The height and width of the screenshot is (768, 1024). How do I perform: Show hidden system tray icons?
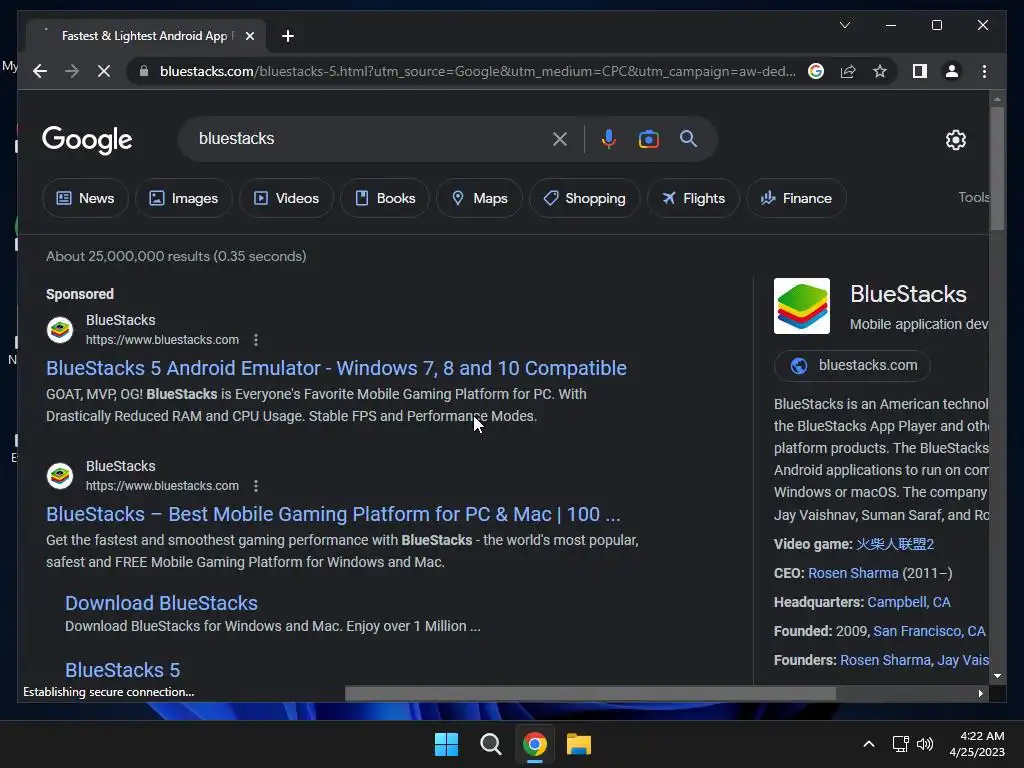pos(869,744)
